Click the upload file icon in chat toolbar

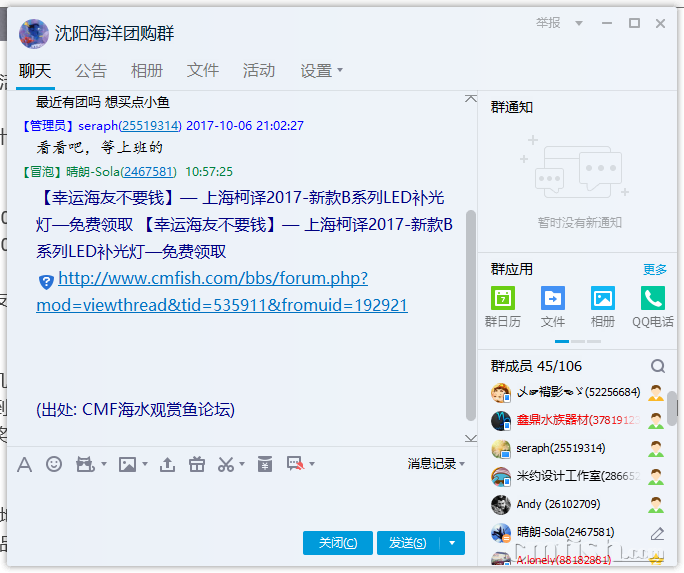(x=167, y=464)
